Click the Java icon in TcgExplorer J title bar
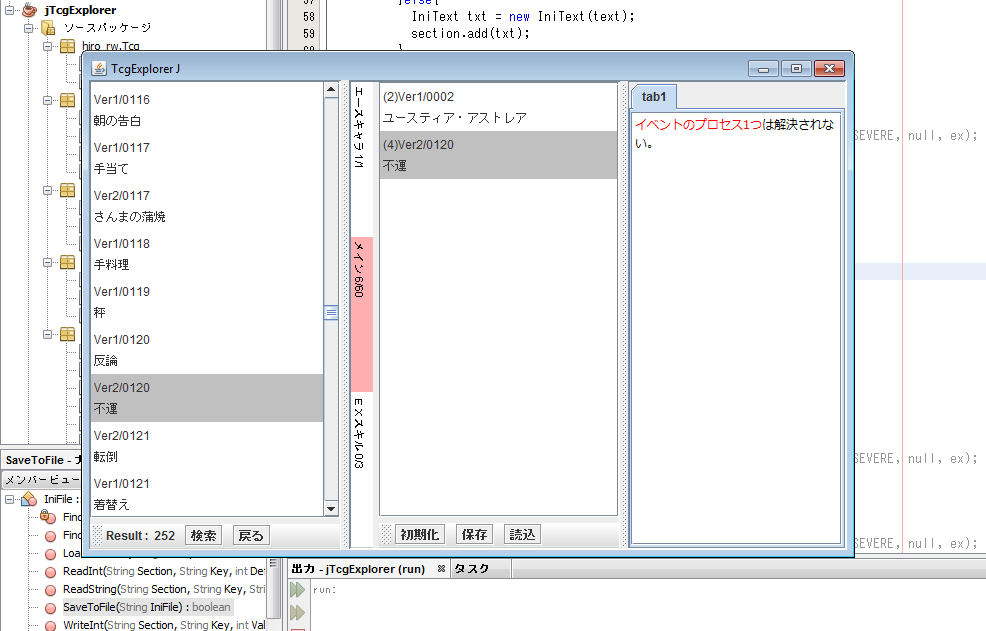This screenshot has height=631, width=986. point(99,68)
